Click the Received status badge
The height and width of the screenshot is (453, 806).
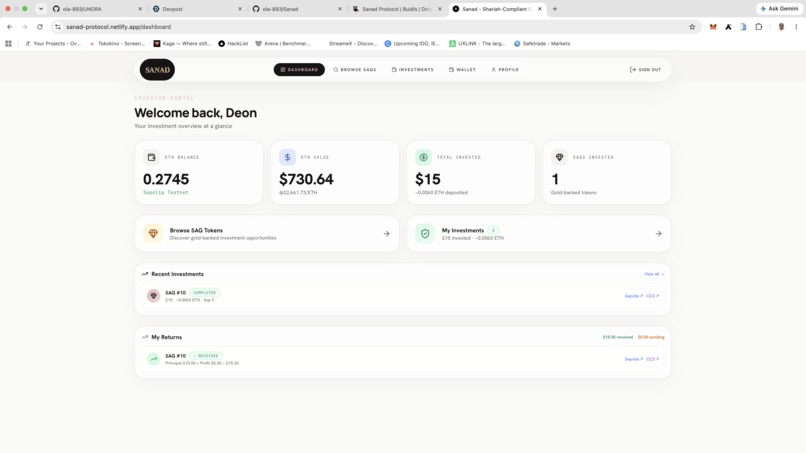pos(206,356)
